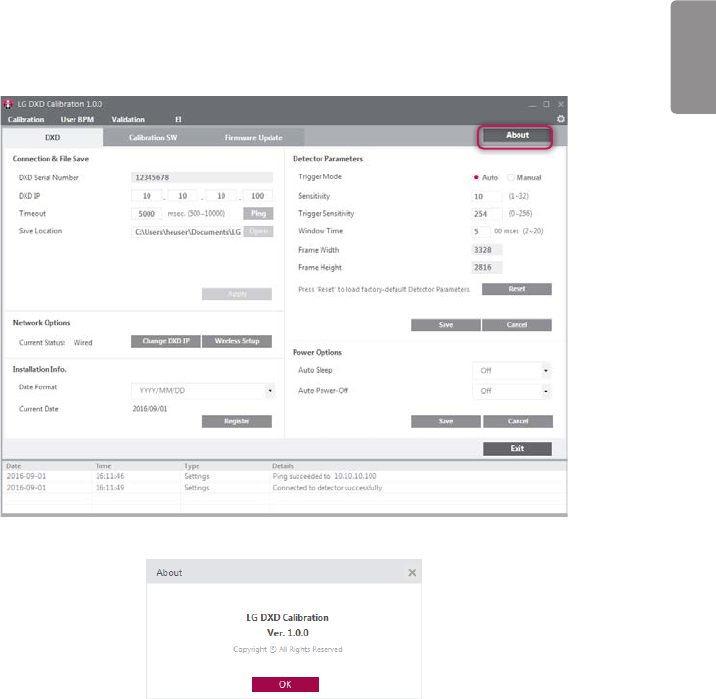Click the LG DXD Calibration app logo
The image size is (716, 699).
coord(8,105)
